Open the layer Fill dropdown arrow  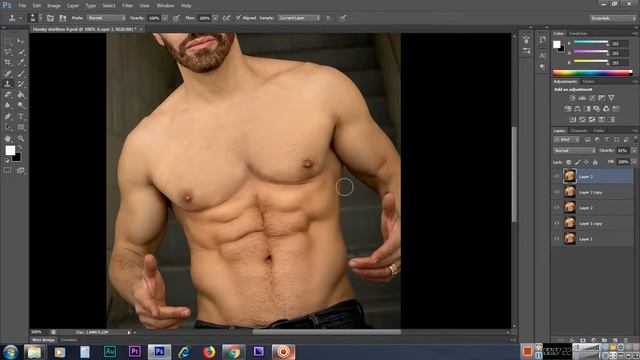[634, 162]
